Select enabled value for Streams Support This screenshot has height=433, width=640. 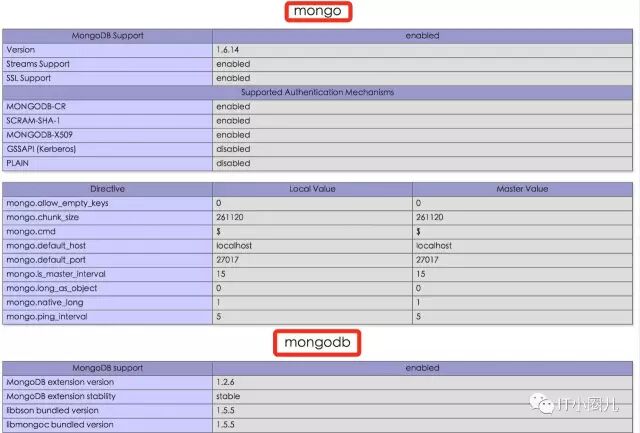[233, 64]
